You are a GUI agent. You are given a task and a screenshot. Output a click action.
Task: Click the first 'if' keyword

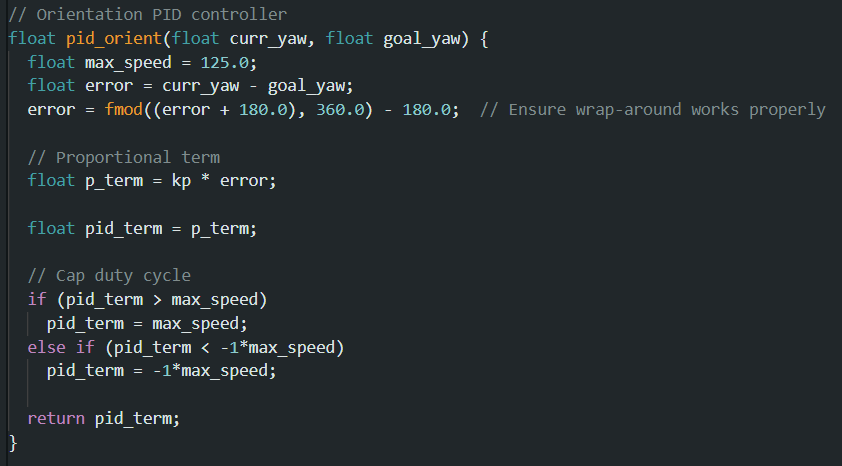click(x=37, y=299)
